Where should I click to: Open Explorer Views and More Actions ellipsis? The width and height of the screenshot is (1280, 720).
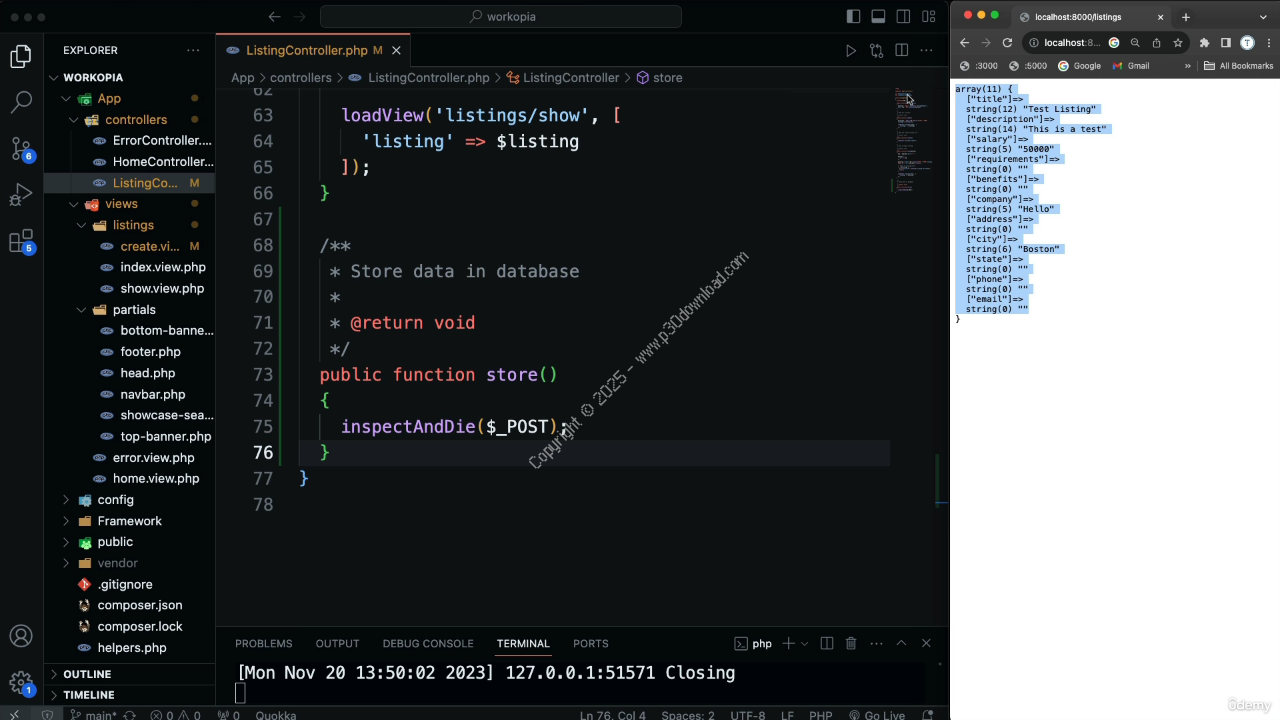pos(193,50)
